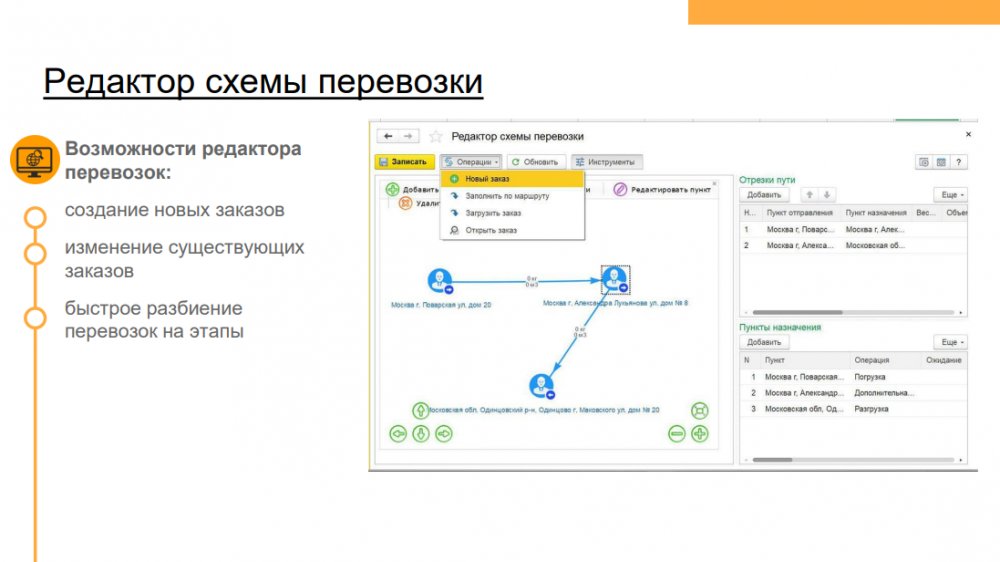Expand the Операции dropdown
1000x562 pixels.
[x=471, y=162]
